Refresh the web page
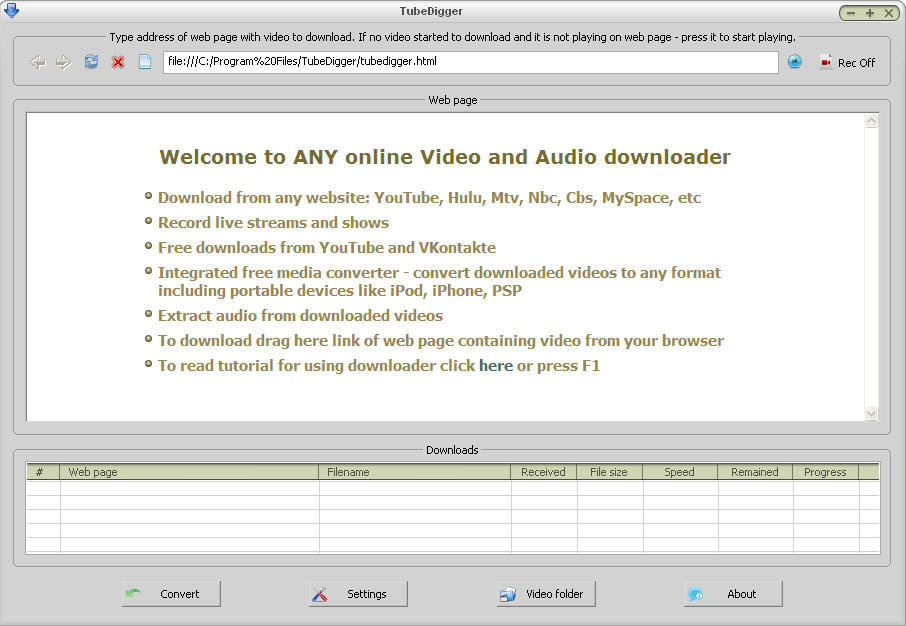This screenshot has height=626, width=906. tap(91, 61)
